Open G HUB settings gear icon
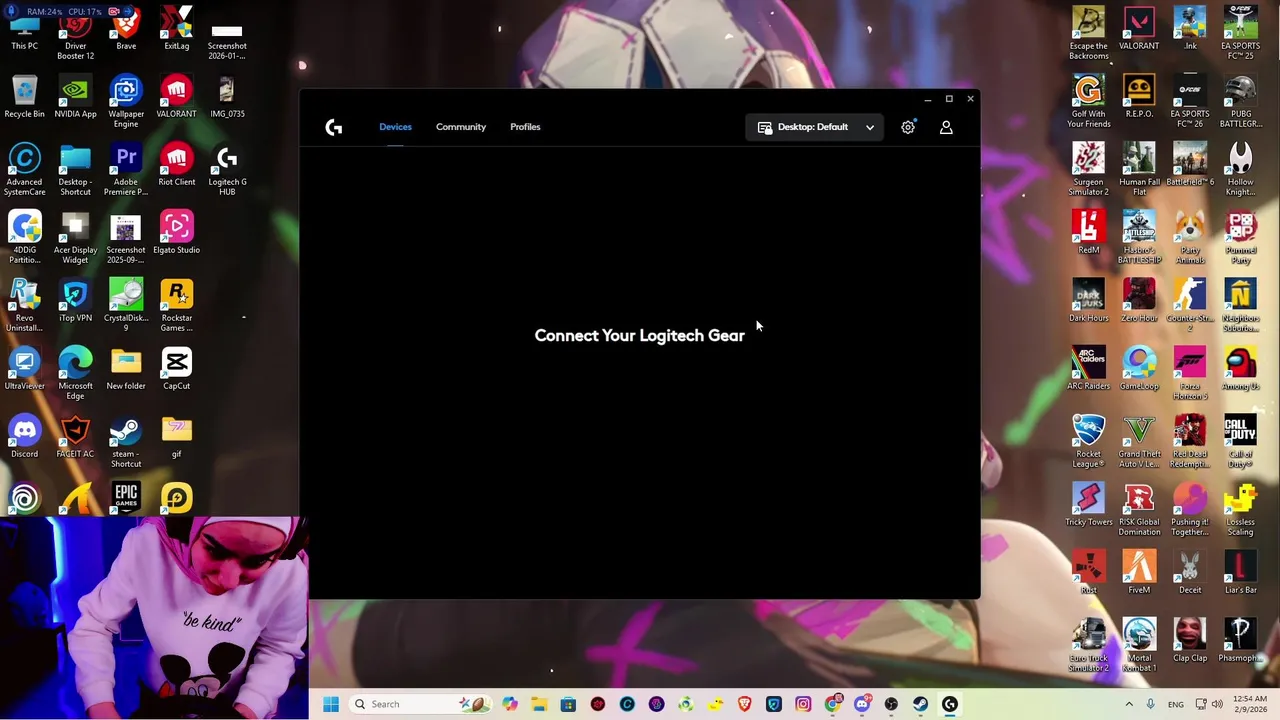Screen dimensions: 1280x720 point(908,127)
